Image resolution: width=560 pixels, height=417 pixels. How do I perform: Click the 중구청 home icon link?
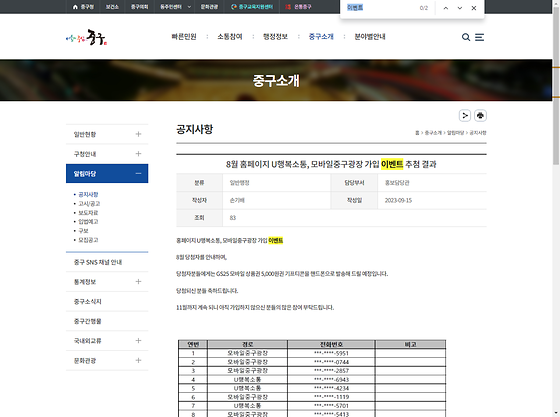click(x=83, y=7)
